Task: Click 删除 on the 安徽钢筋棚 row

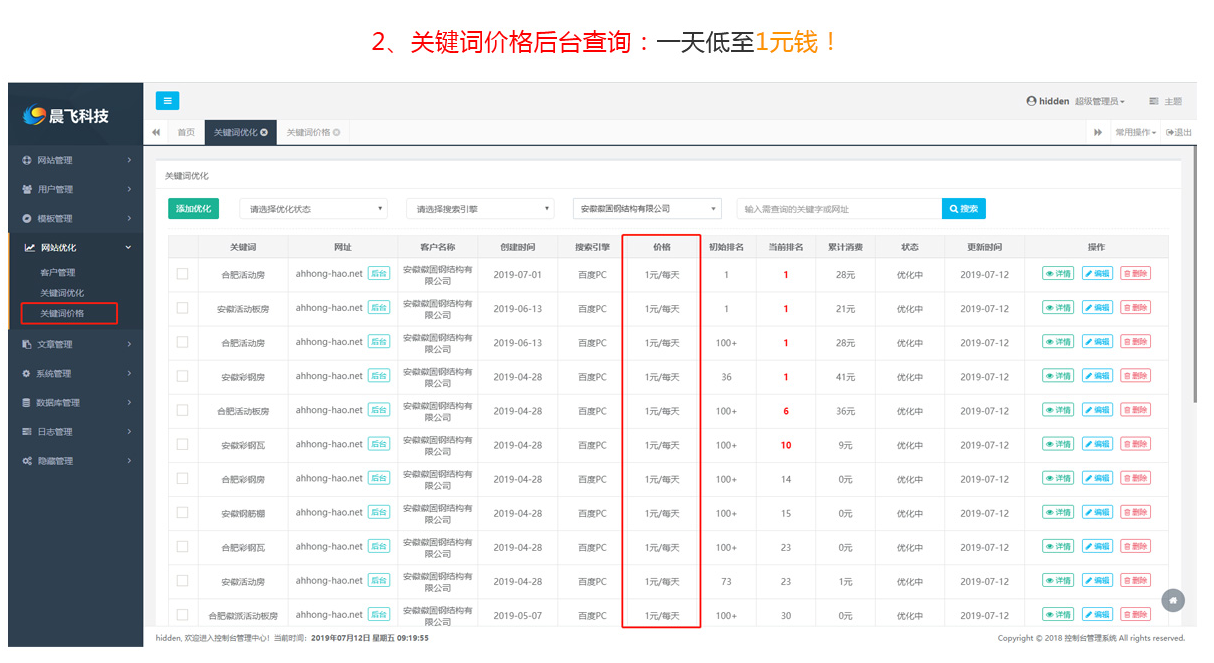Action: pos(1135,512)
